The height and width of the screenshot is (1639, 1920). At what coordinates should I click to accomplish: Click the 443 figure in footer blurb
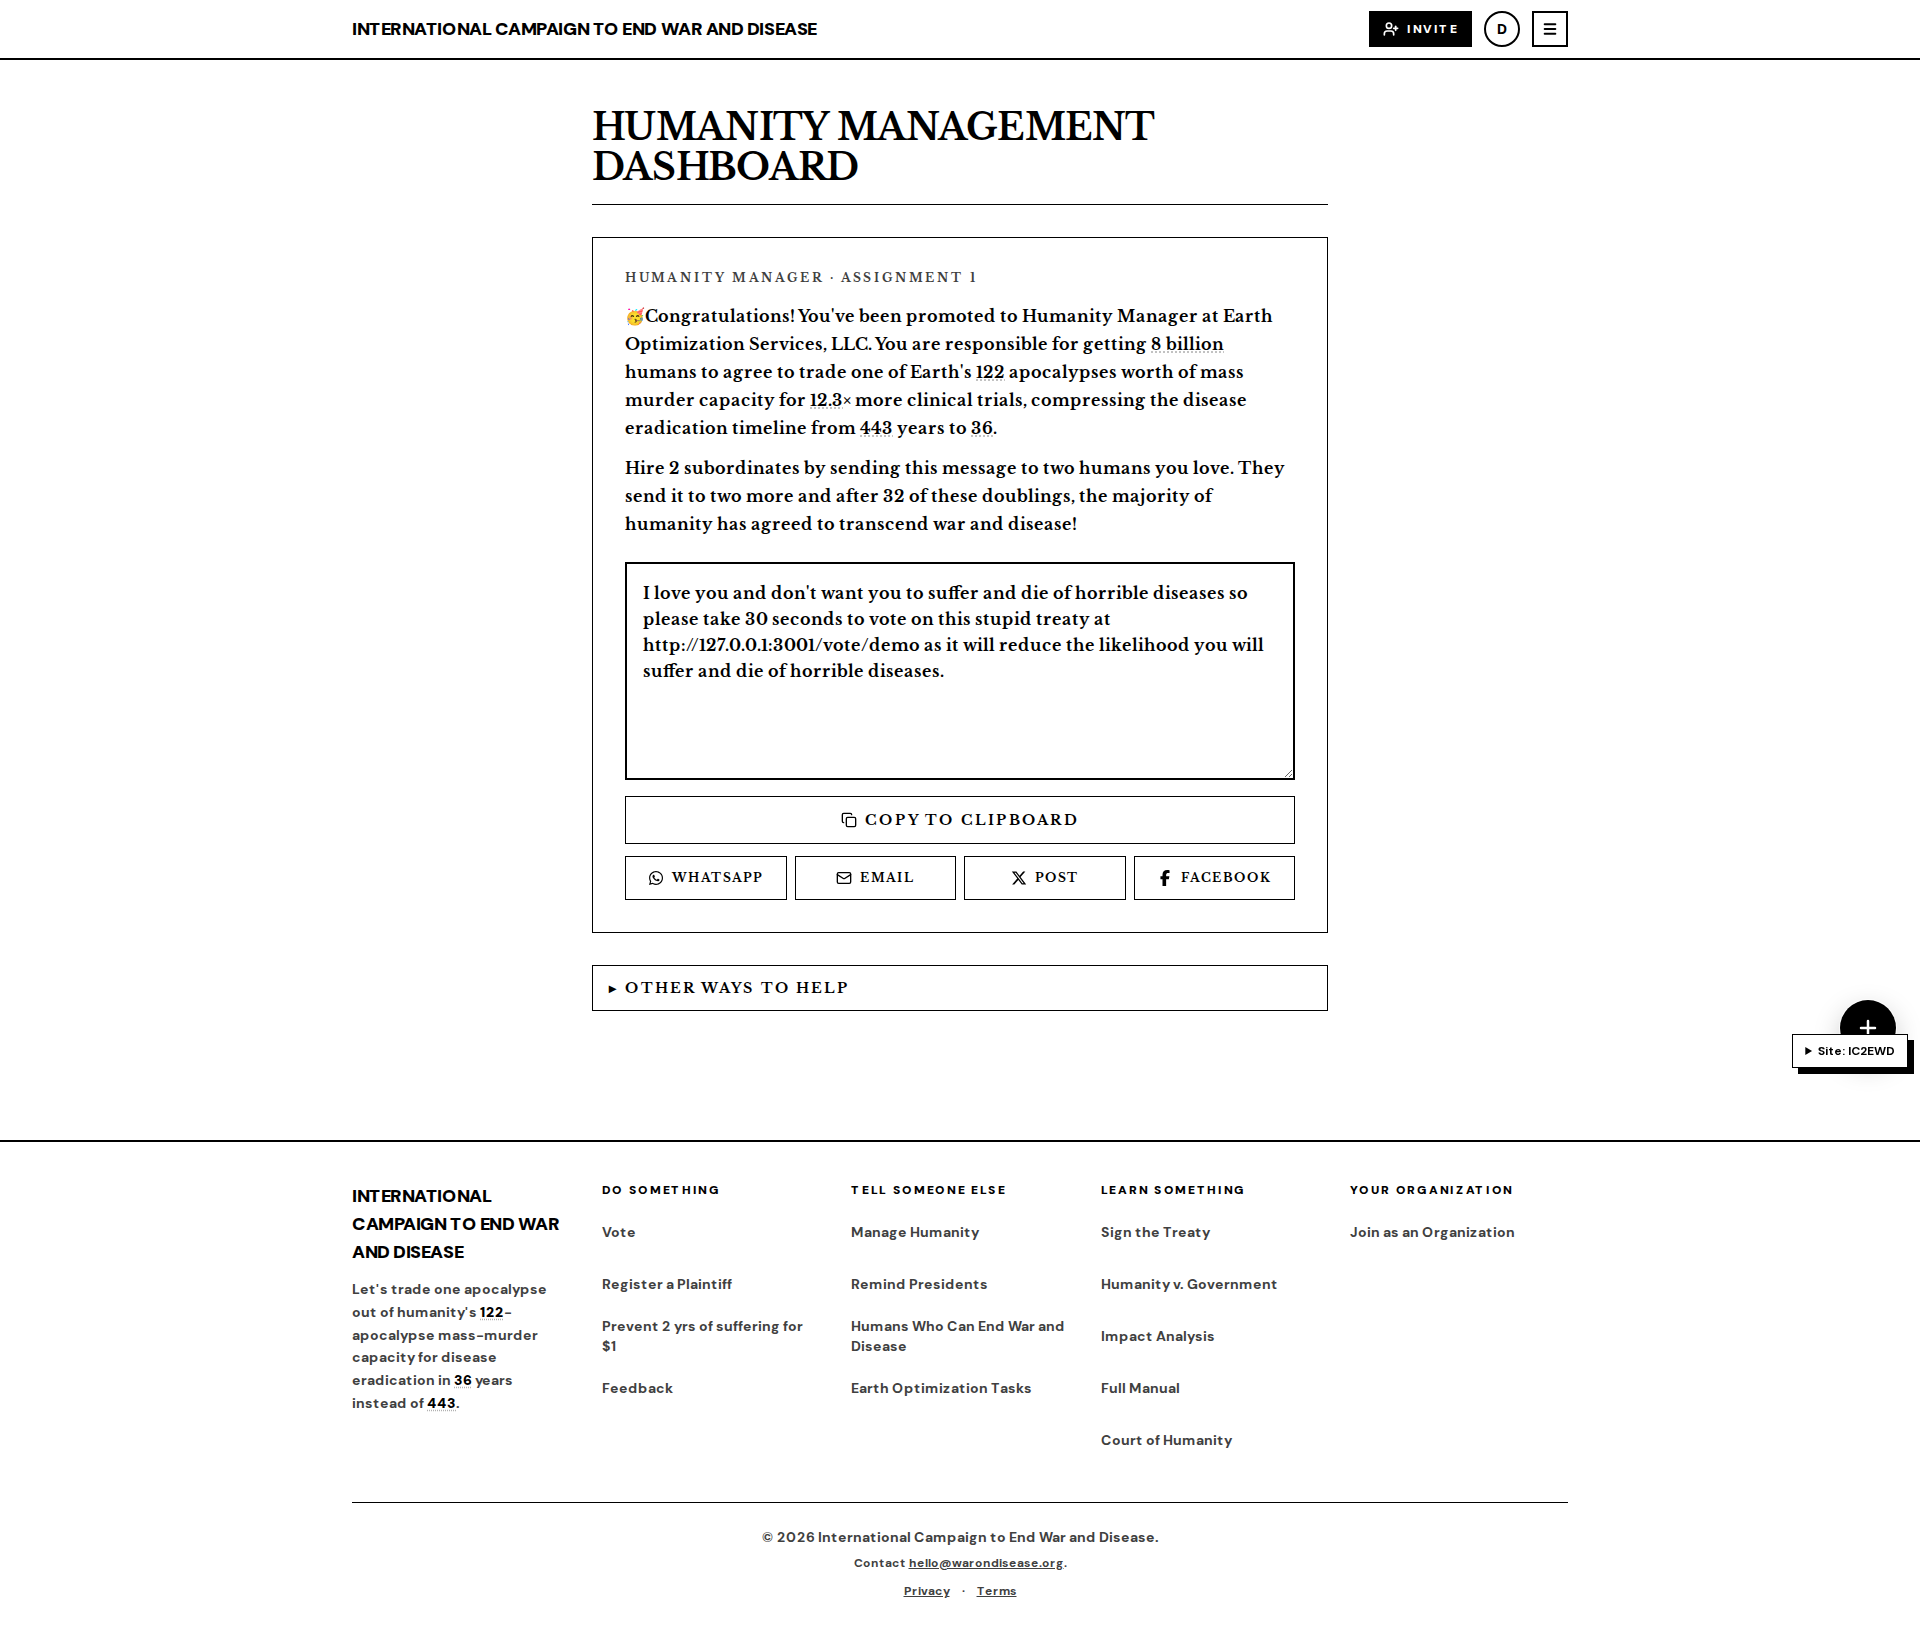click(x=441, y=1403)
